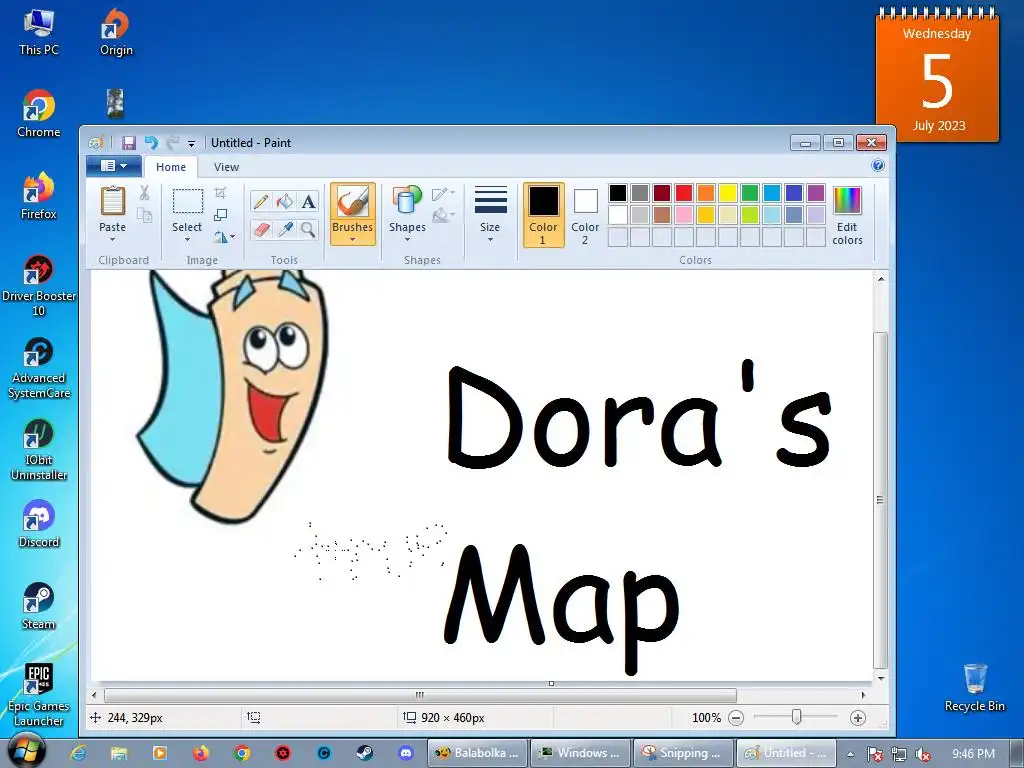Select the Eraser tool

[x=261, y=229]
